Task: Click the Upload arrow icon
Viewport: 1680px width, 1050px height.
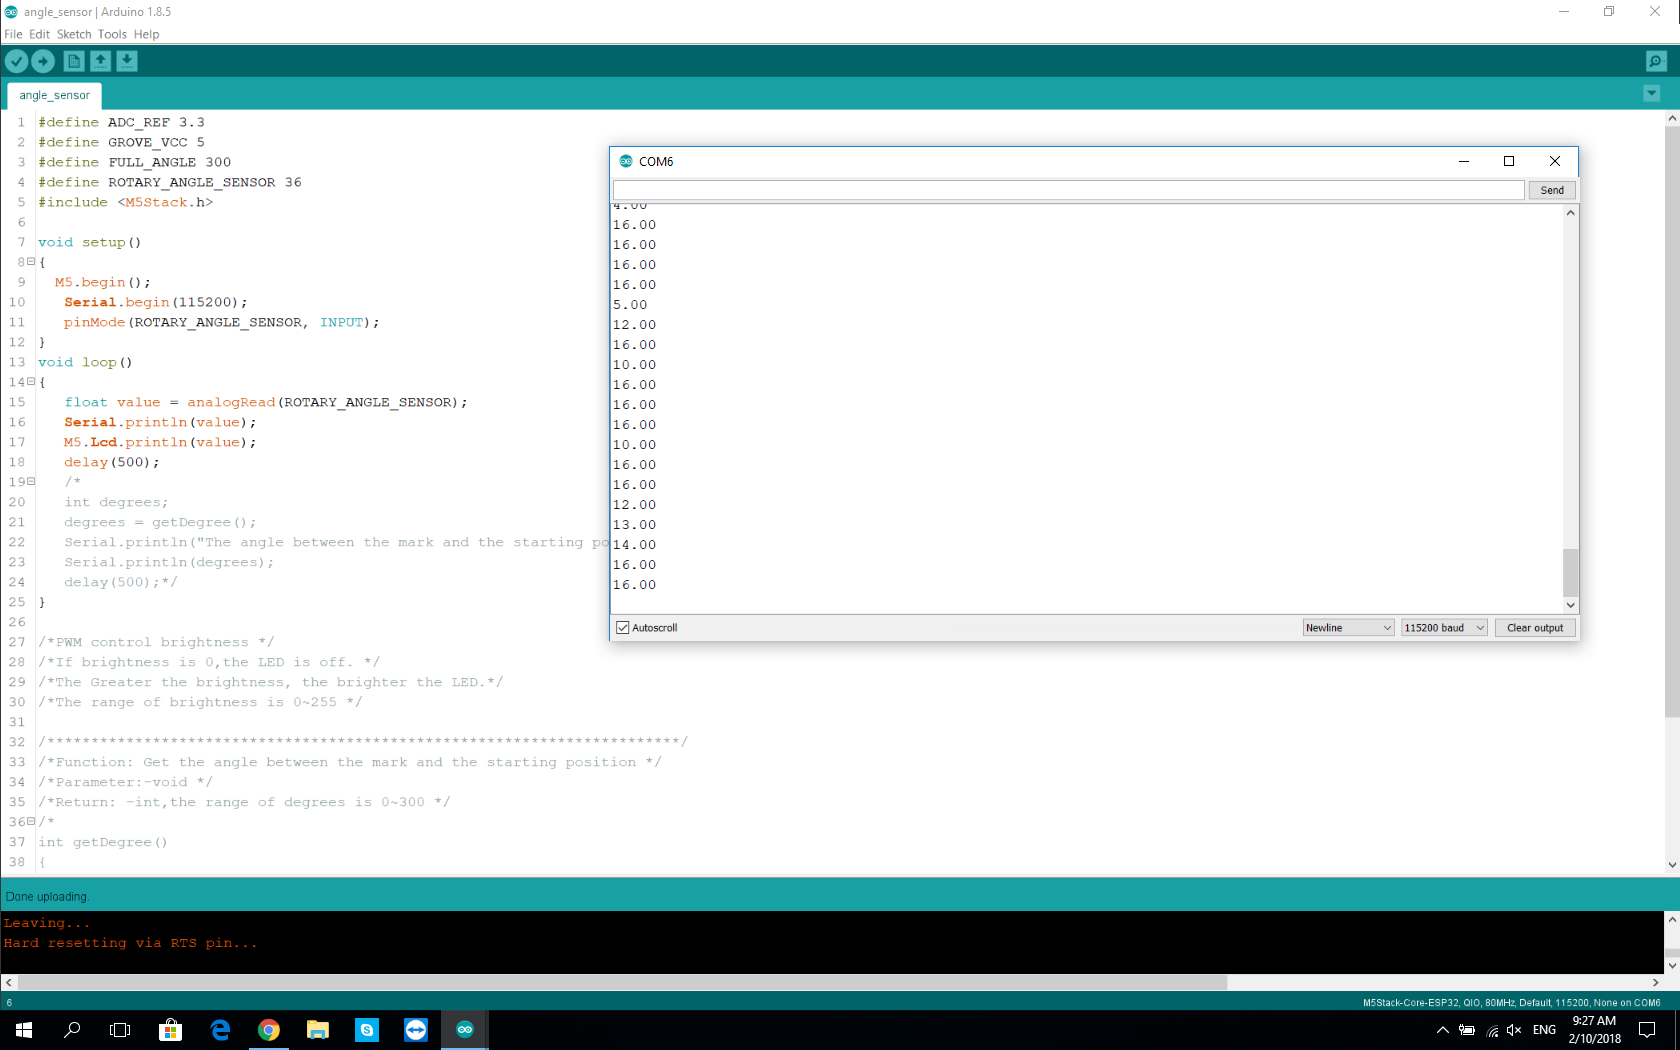Action: coord(43,61)
